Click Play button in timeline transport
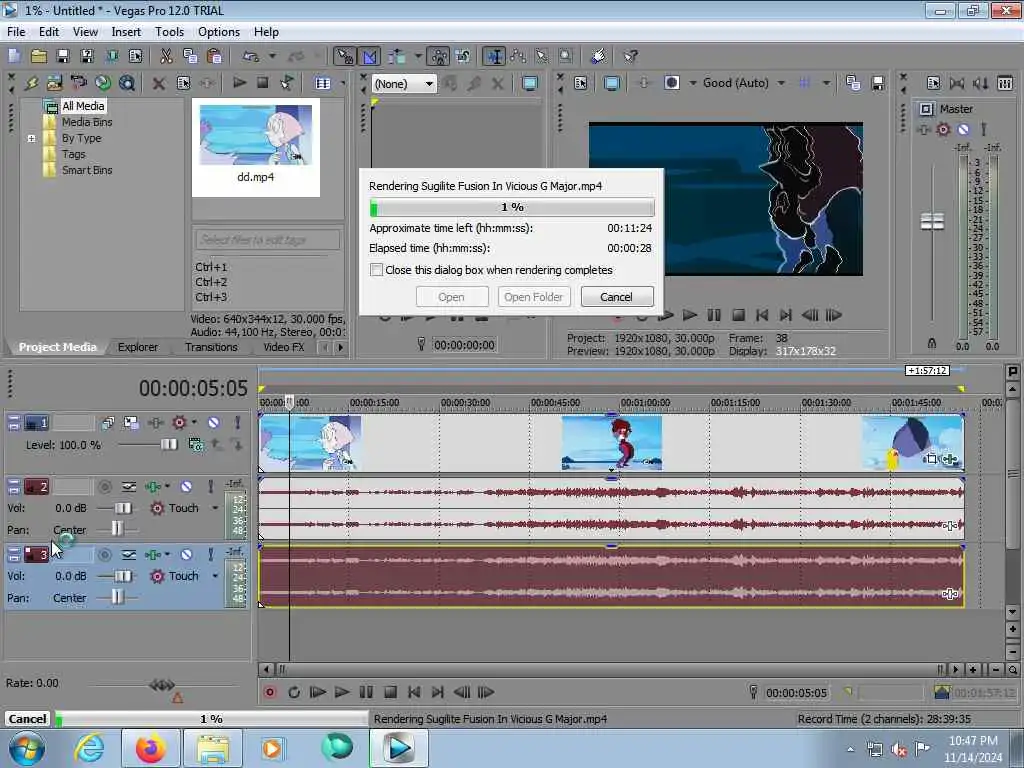The width and height of the screenshot is (1024, 768). pos(342,692)
